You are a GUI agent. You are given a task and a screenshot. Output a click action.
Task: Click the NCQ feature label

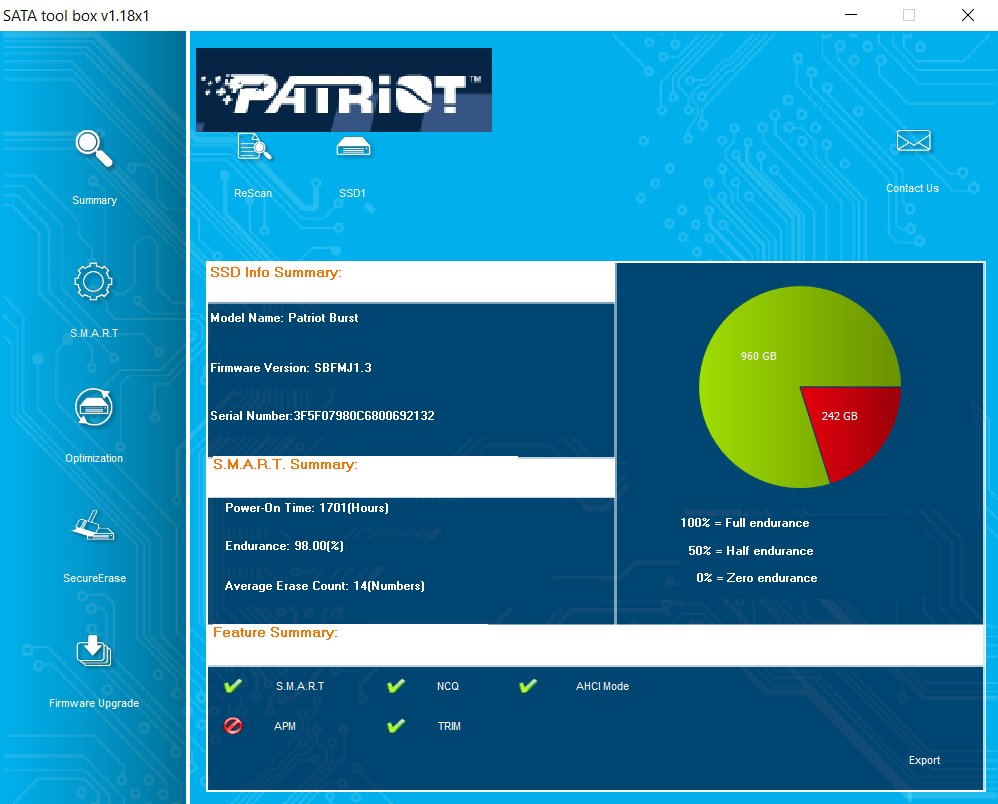tap(447, 686)
